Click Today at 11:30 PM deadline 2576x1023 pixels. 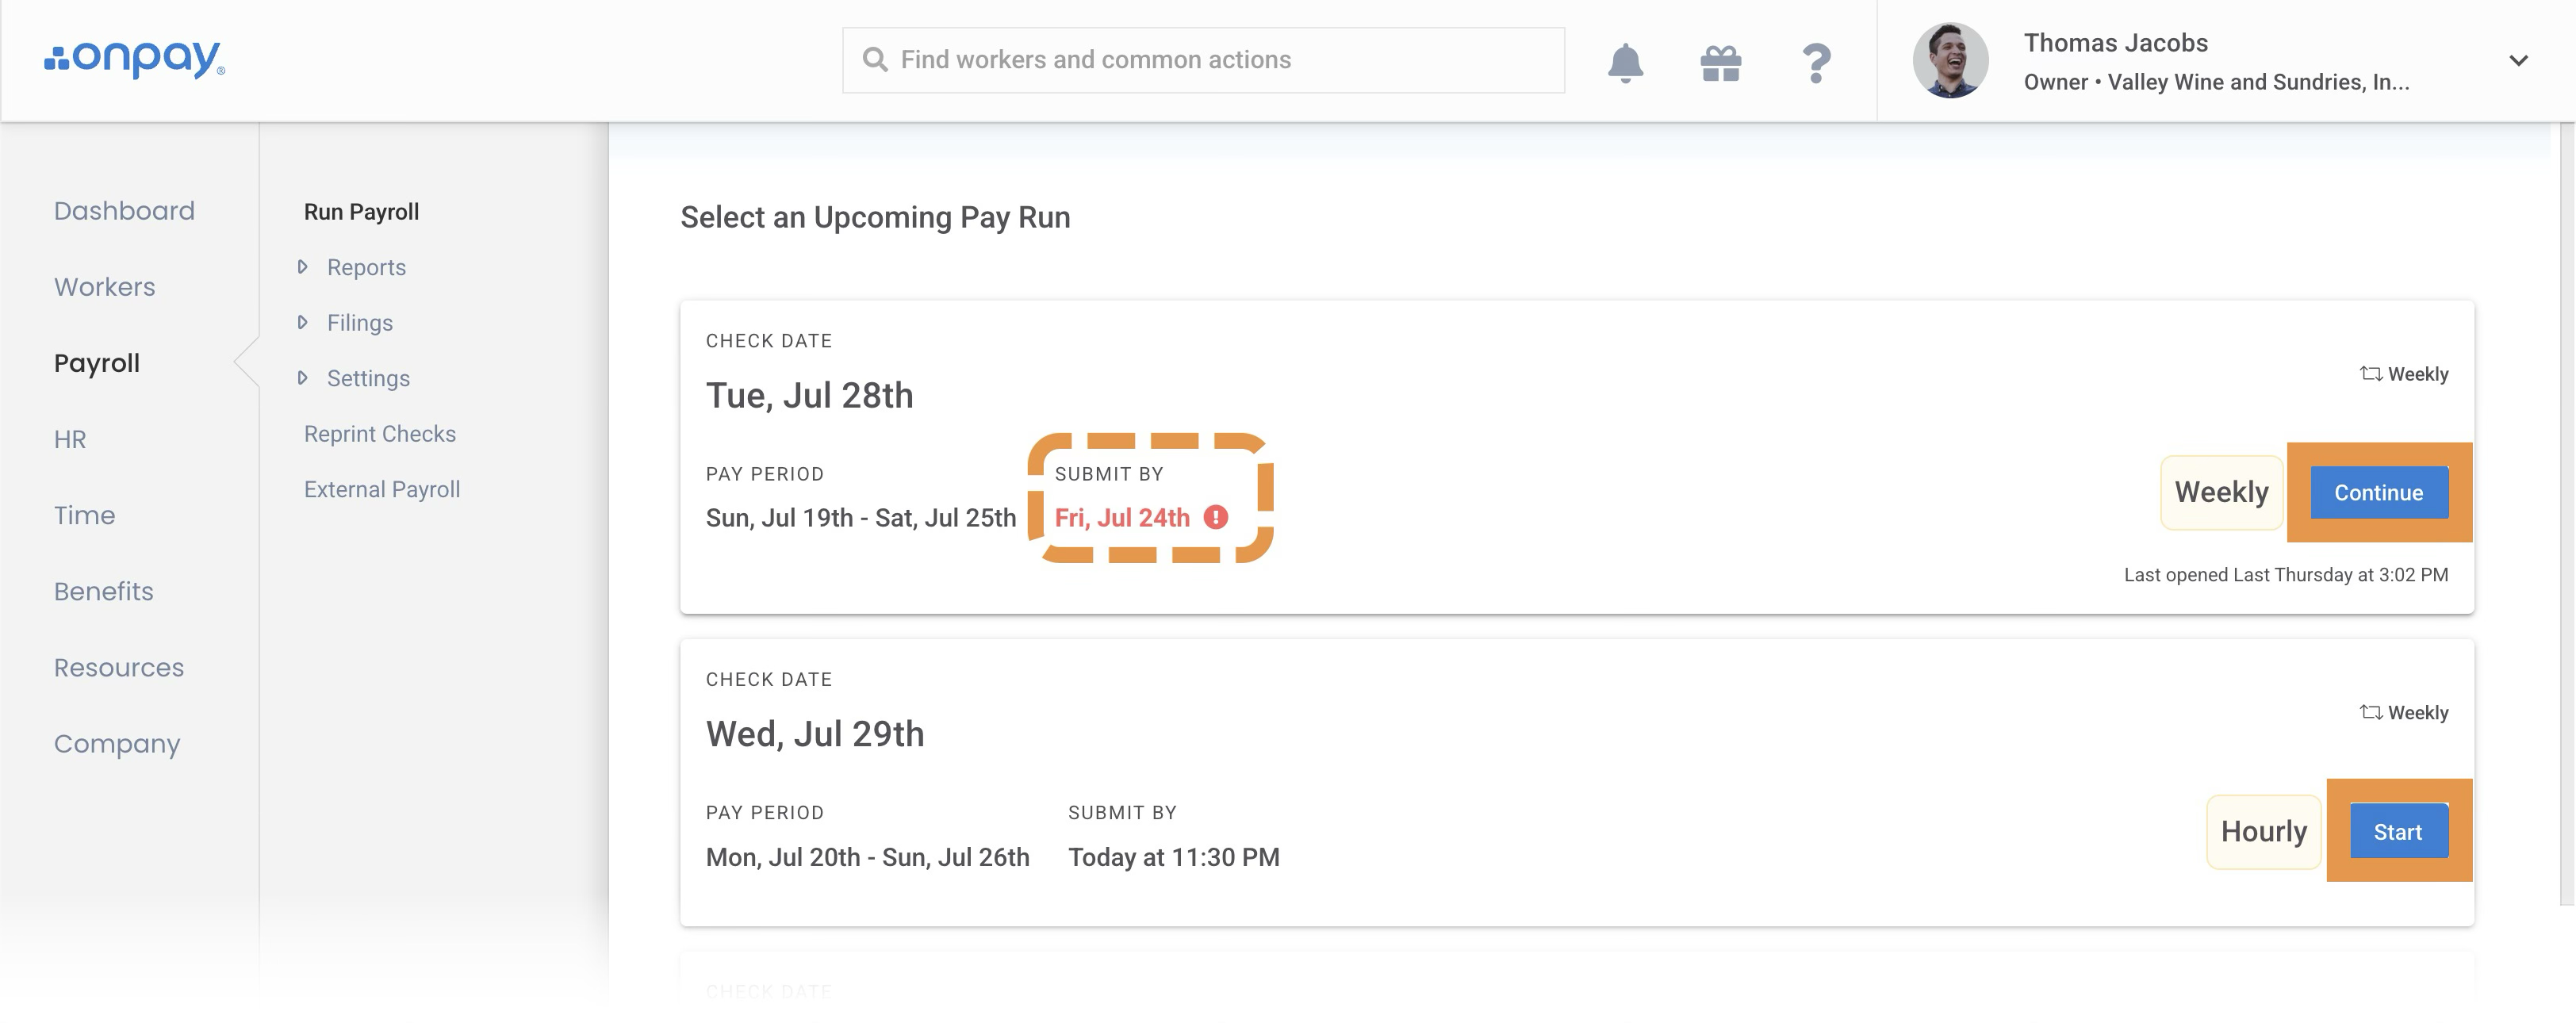pos(1174,857)
